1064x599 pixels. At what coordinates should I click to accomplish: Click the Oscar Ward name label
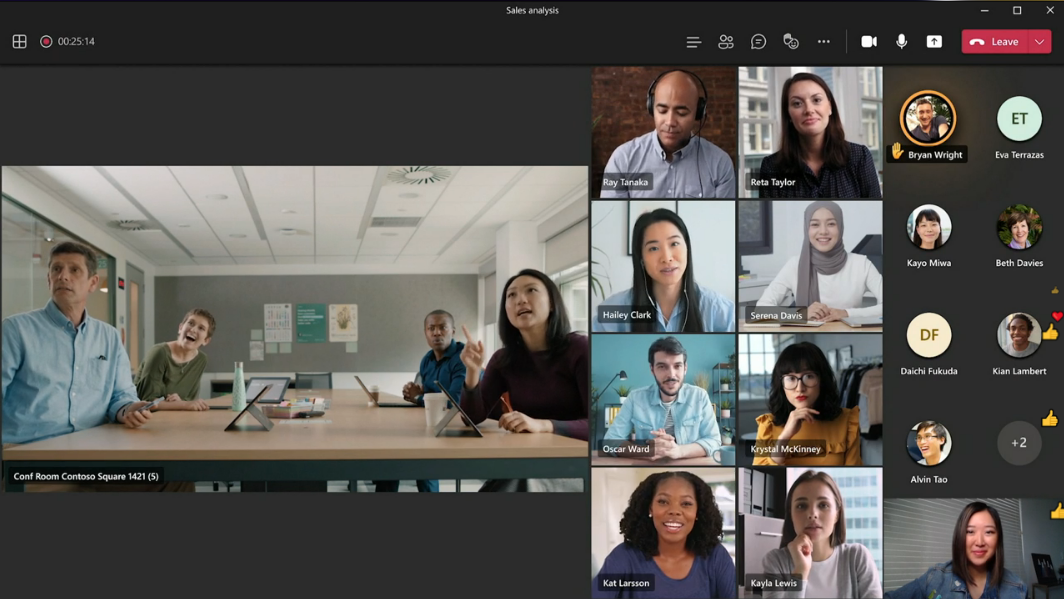pyautogui.click(x=626, y=448)
